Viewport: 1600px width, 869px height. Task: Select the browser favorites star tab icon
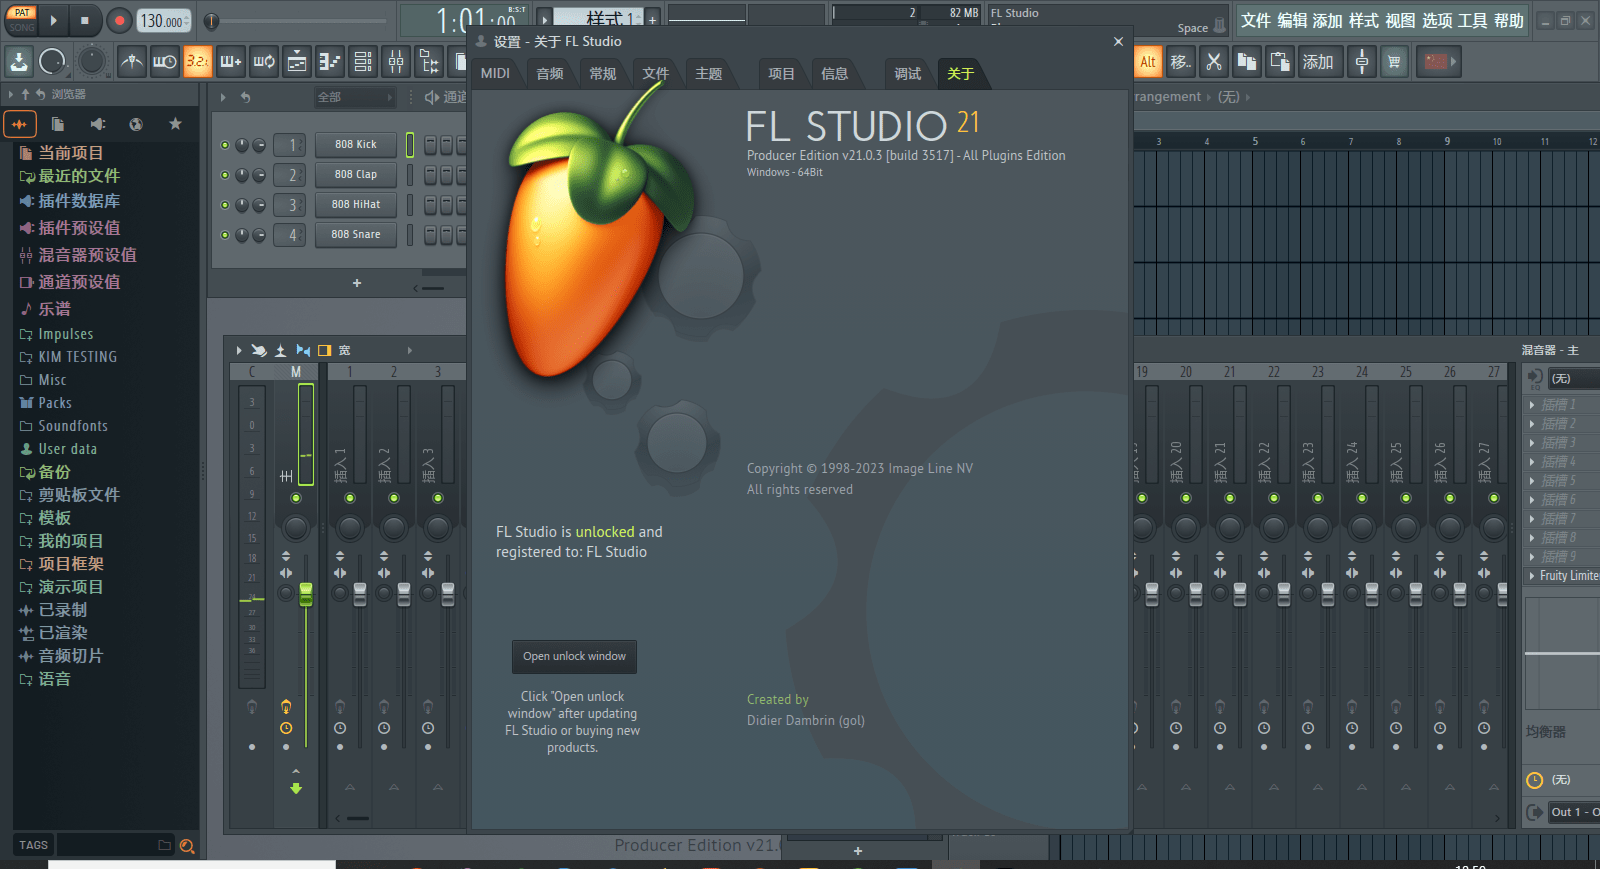pyautogui.click(x=175, y=124)
